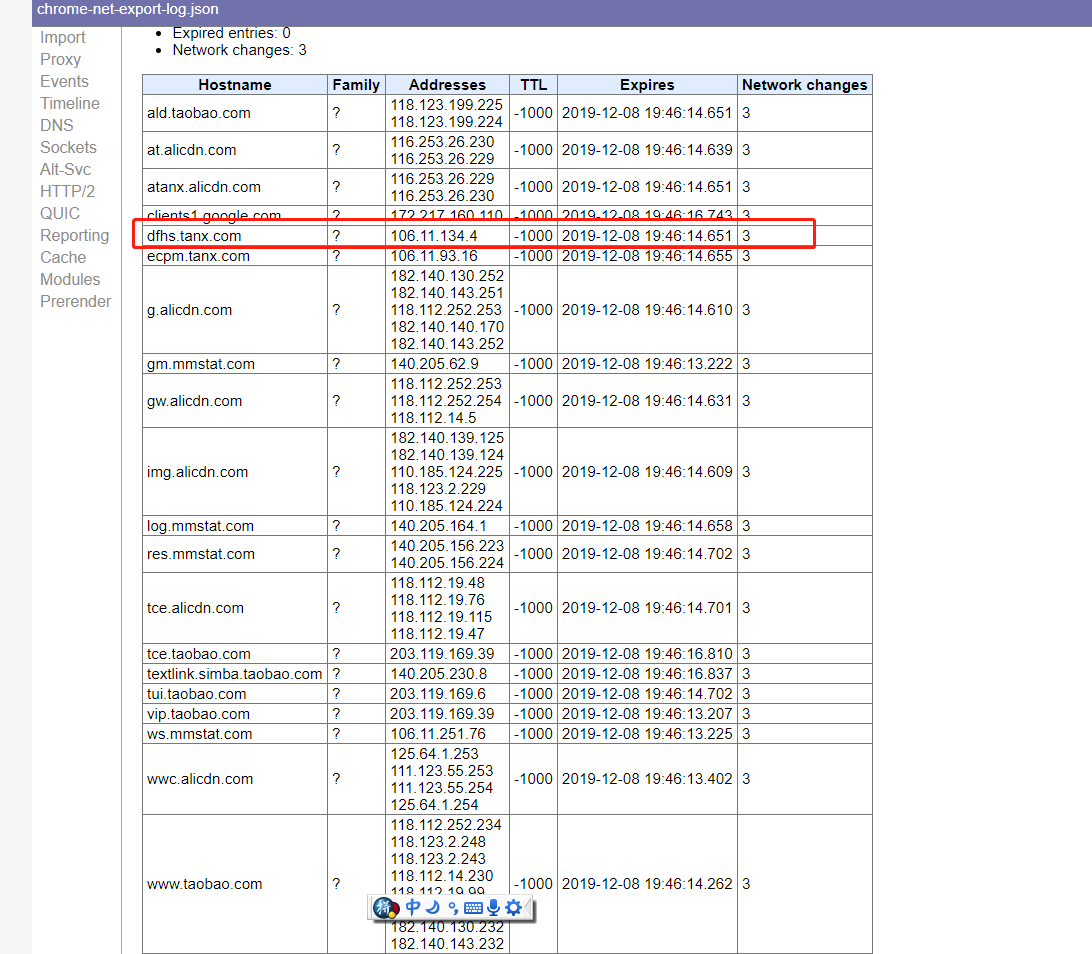Click the Network changes column header
The width and height of the screenshot is (1092, 954).
pyautogui.click(x=804, y=85)
